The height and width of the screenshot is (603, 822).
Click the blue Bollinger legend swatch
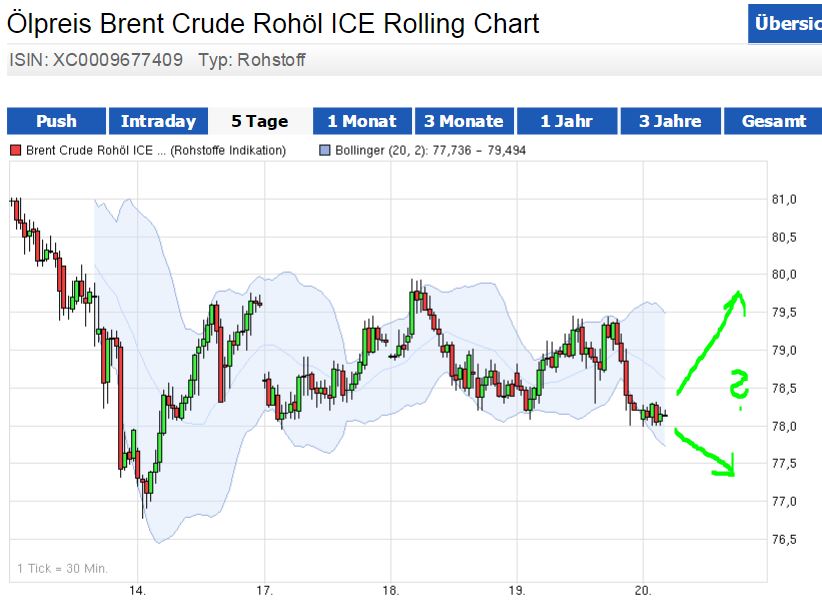point(324,151)
